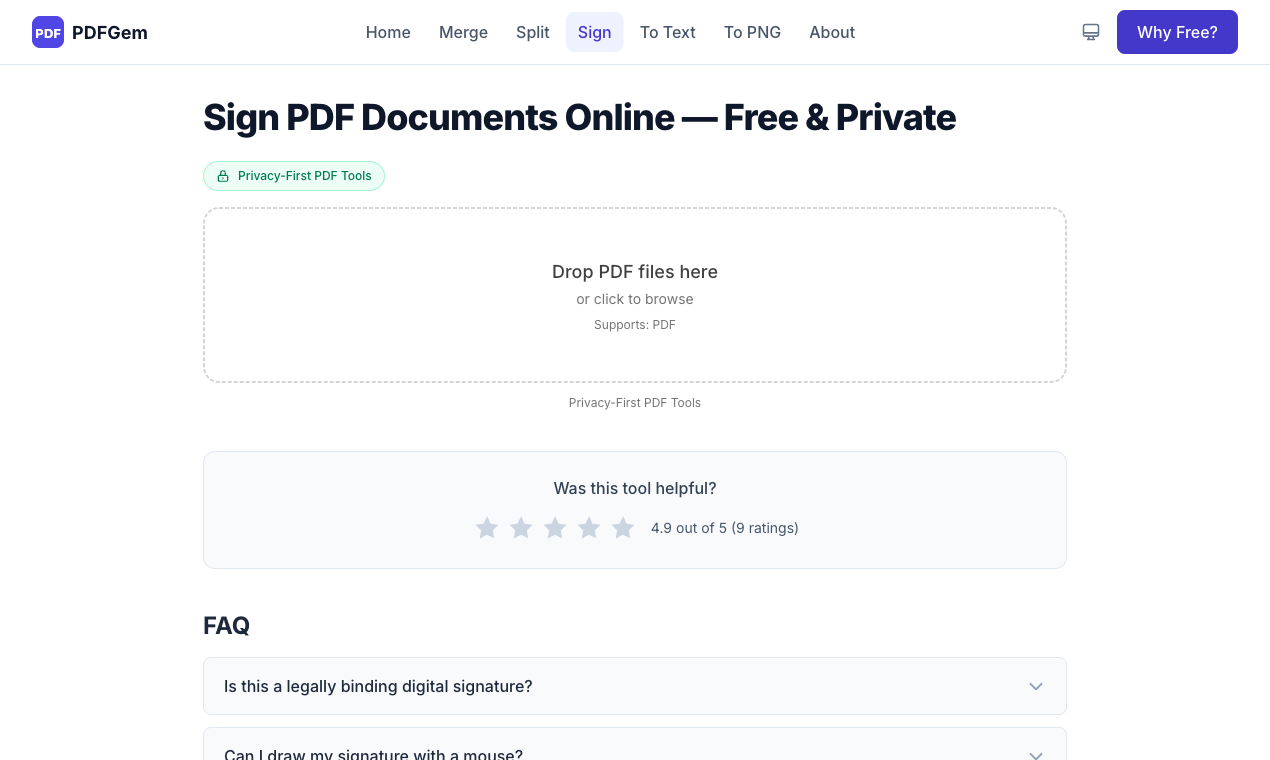Expand the draw signature with mouse FAQ
The height and width of the screenshot is (760, 1270).
point(635,752)
